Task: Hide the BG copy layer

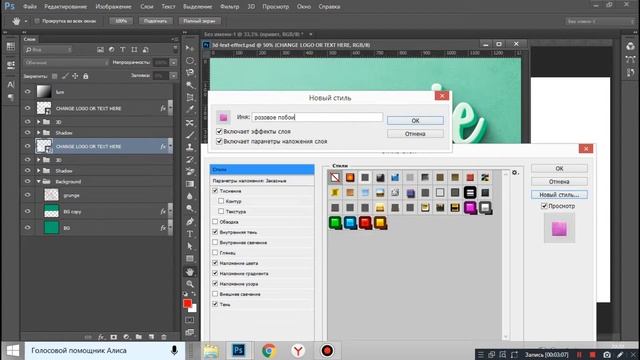Action: (27, 211)
